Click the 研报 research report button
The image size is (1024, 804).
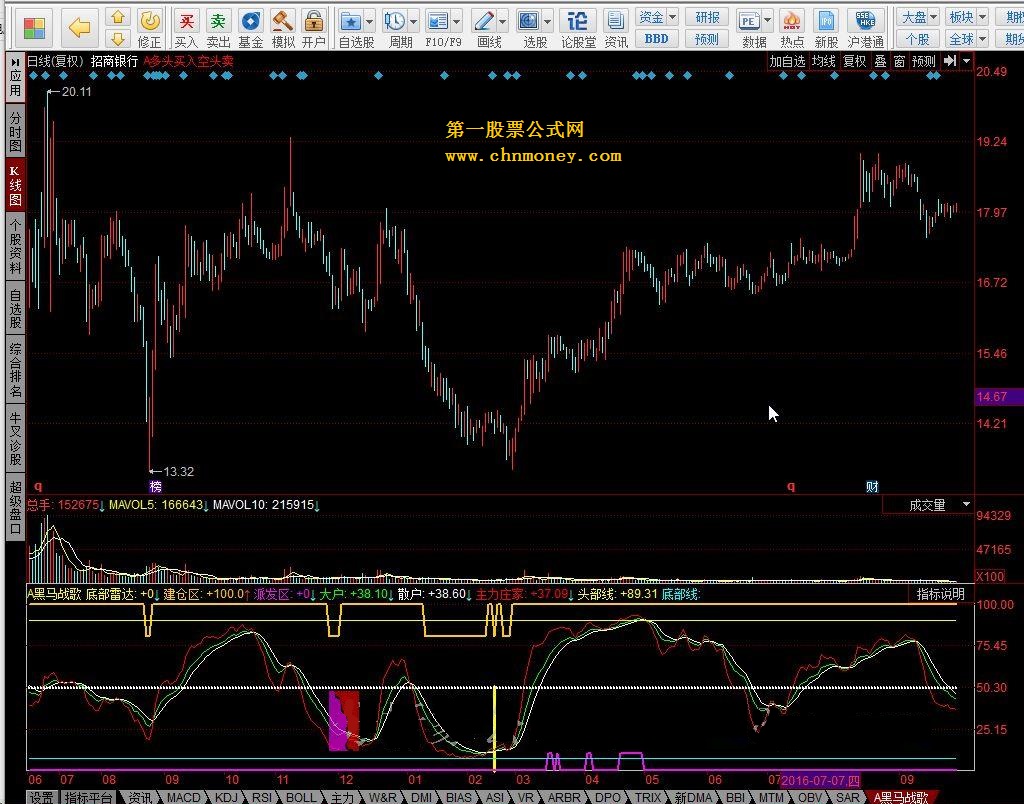coord(707,17)
